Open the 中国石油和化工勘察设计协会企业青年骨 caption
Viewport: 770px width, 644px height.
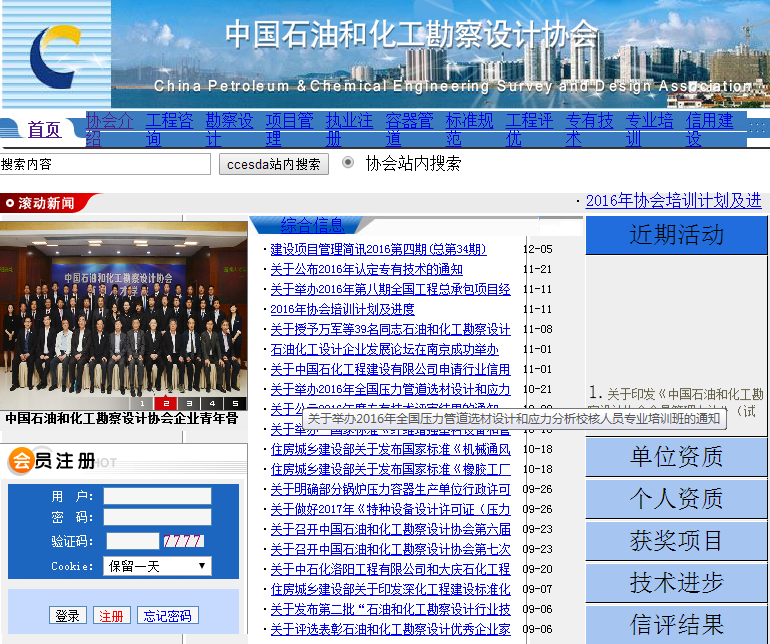[122, 418]
